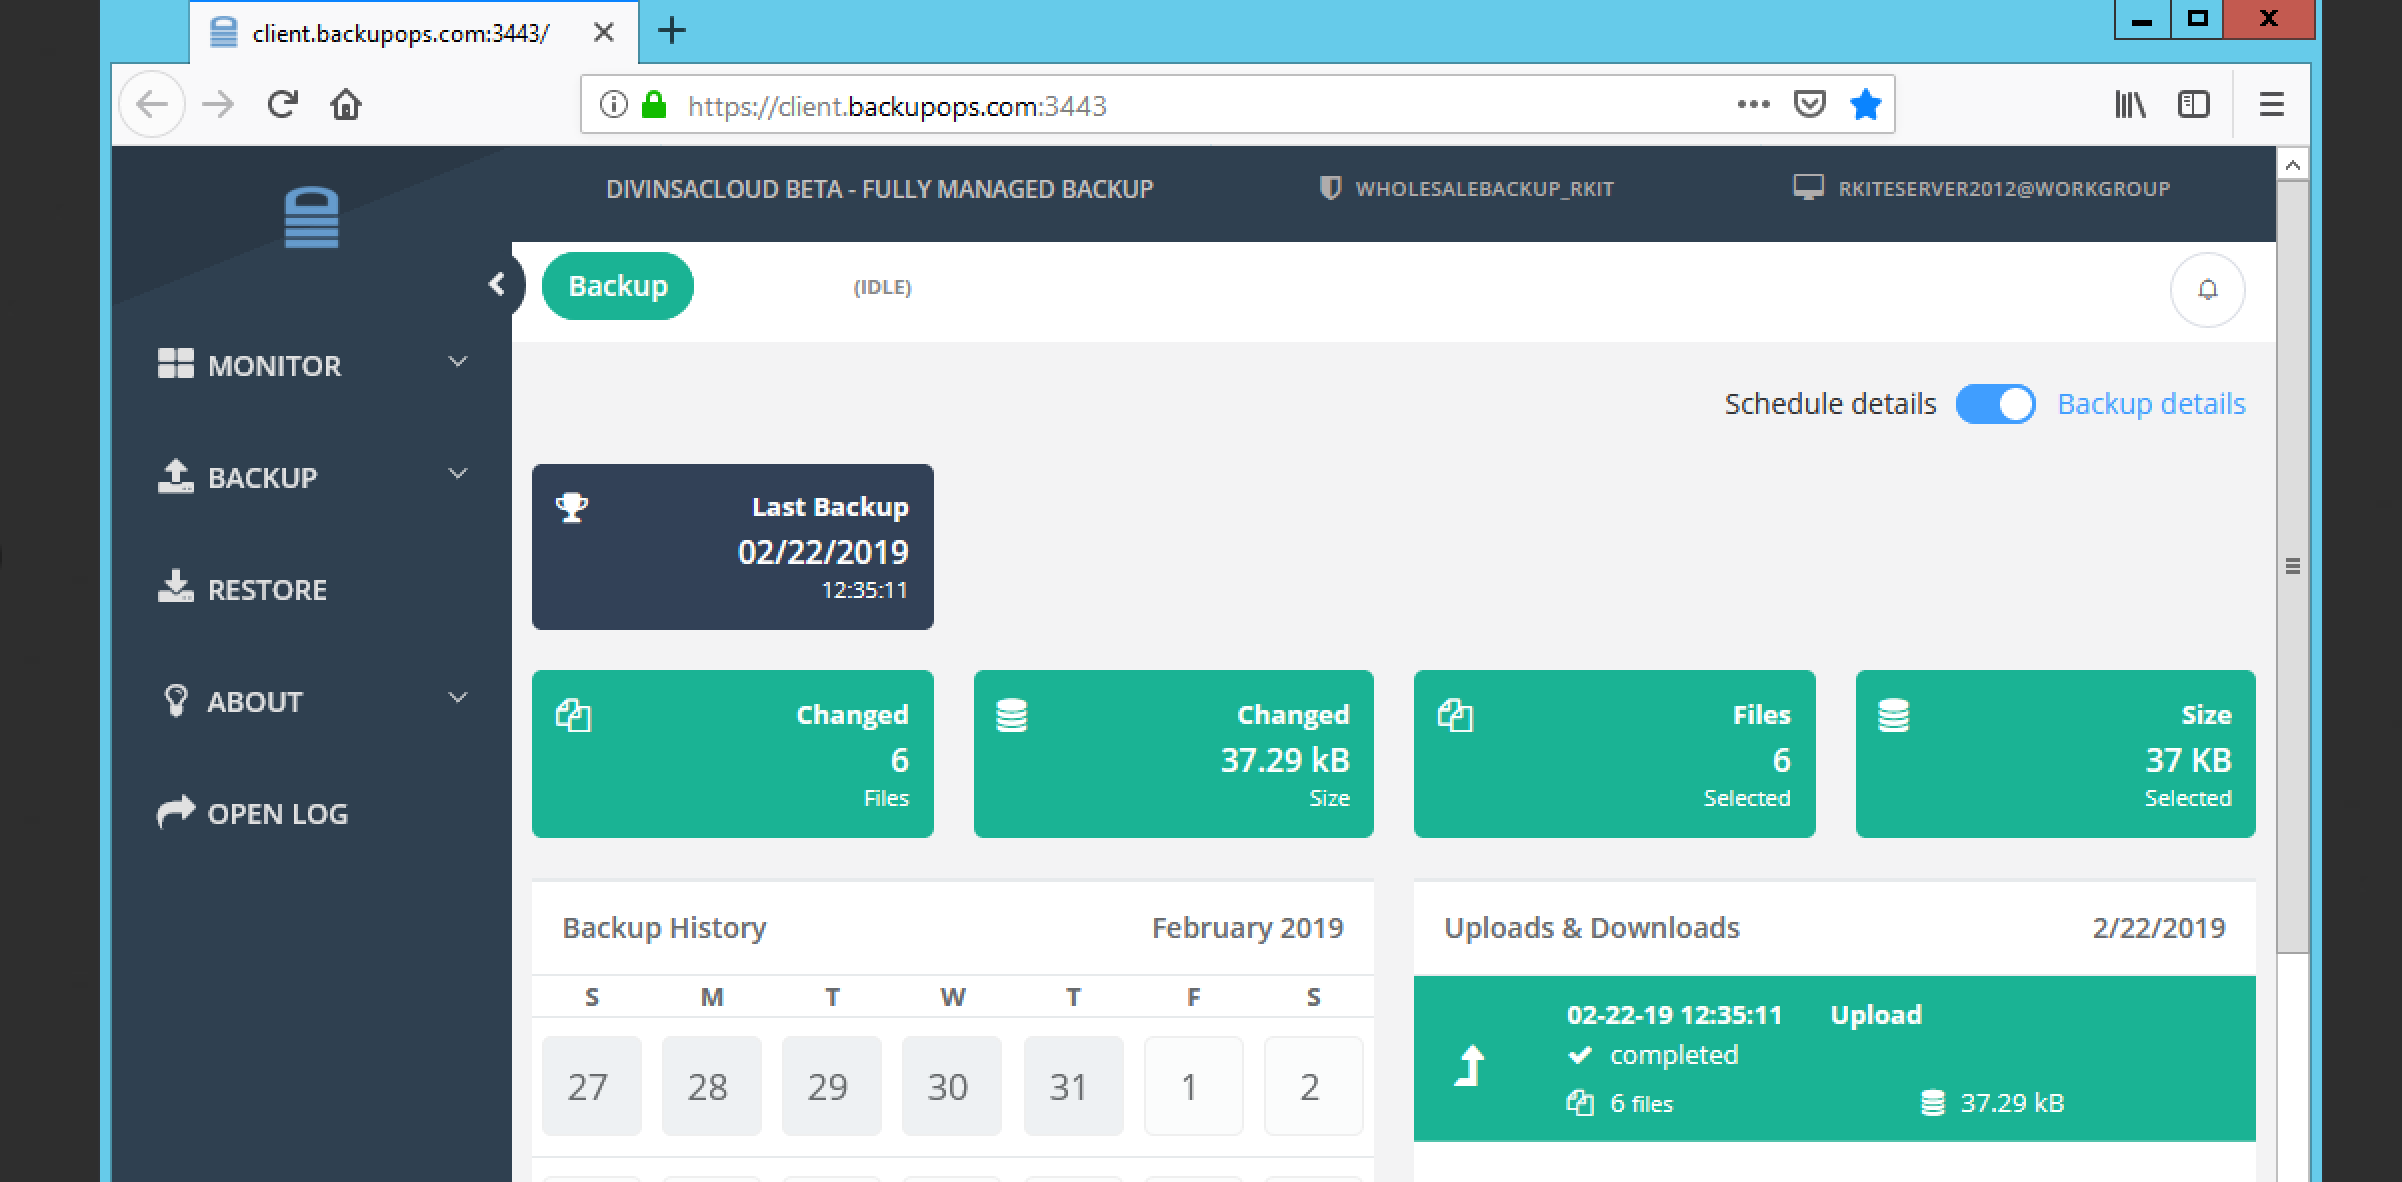Click database icon in Changed 37.29 kB card
2402x1182 pixels.
[x=1012, y=716]
